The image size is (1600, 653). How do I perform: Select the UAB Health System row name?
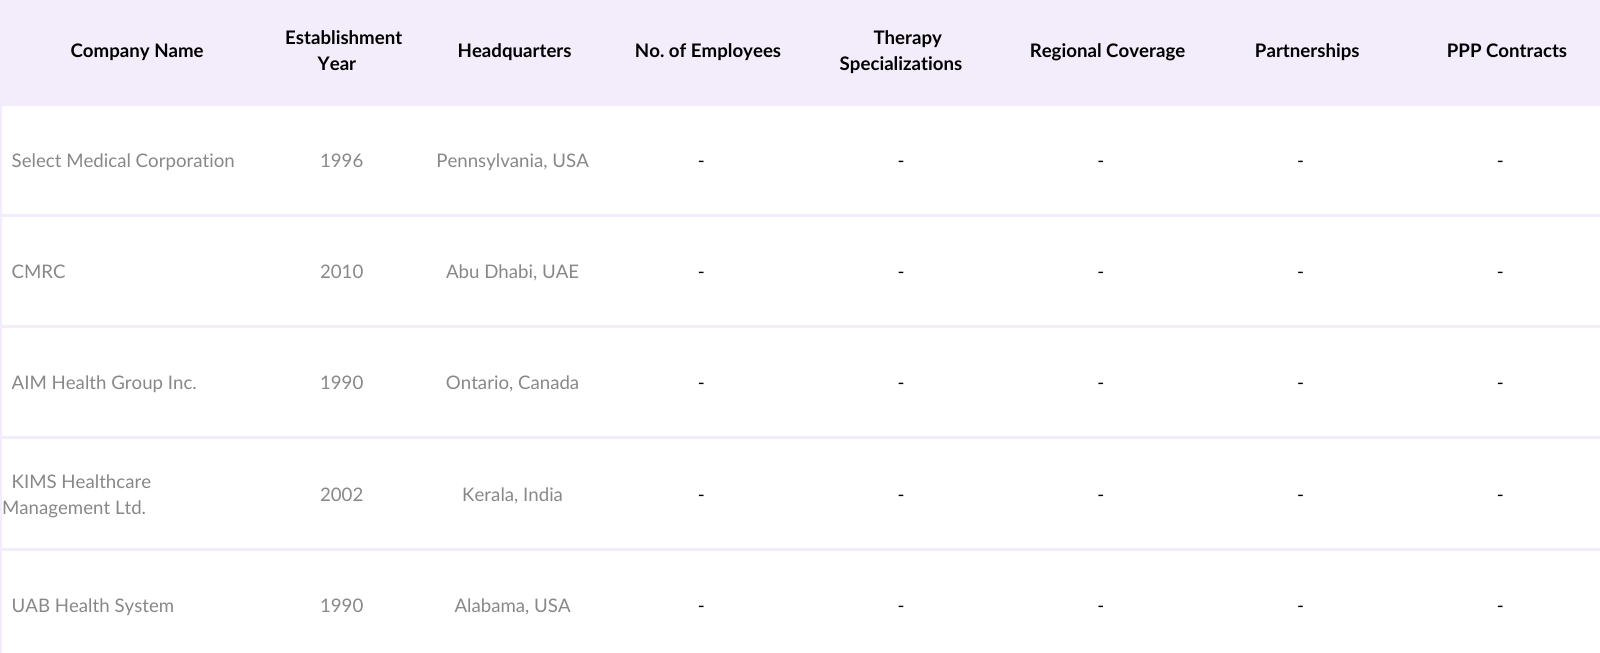pos(93,606)
